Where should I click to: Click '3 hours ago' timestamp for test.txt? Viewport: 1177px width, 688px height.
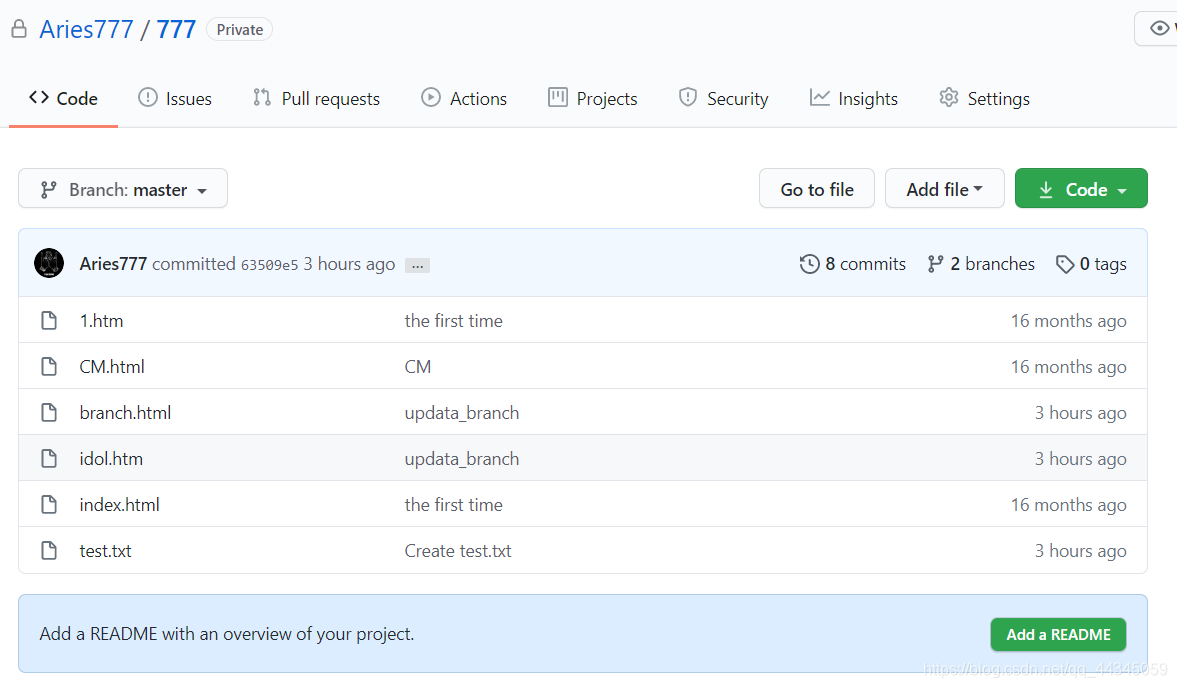(1080, 551)
